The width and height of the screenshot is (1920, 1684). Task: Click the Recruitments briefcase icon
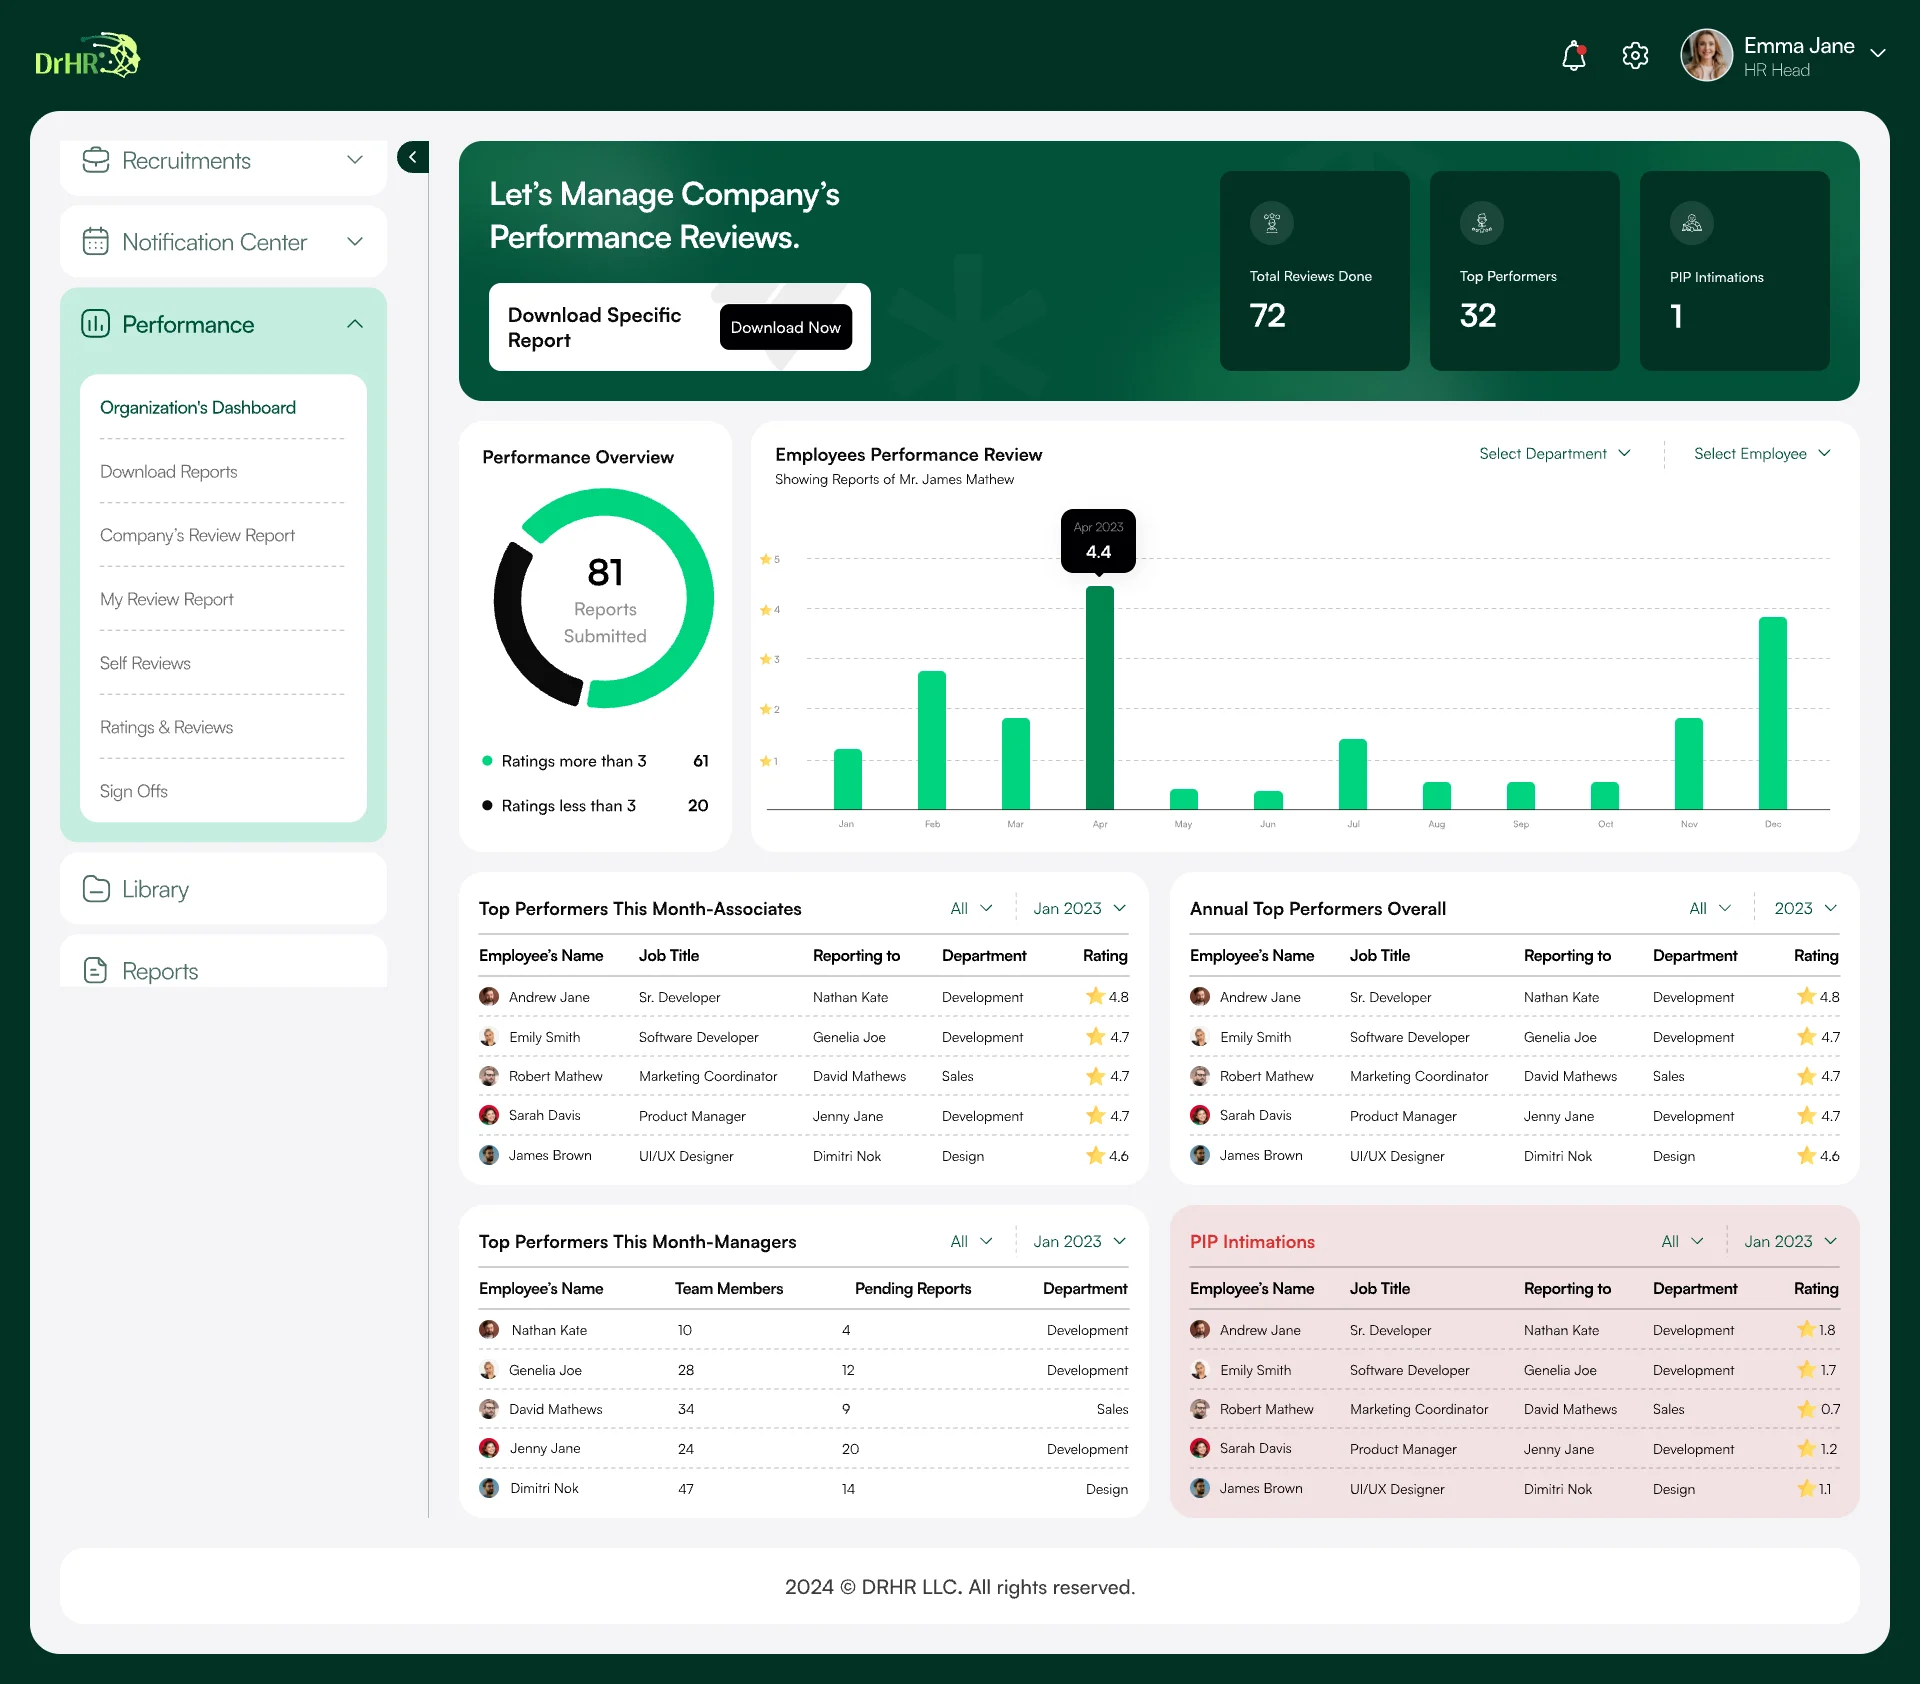(x=96, y=160)
